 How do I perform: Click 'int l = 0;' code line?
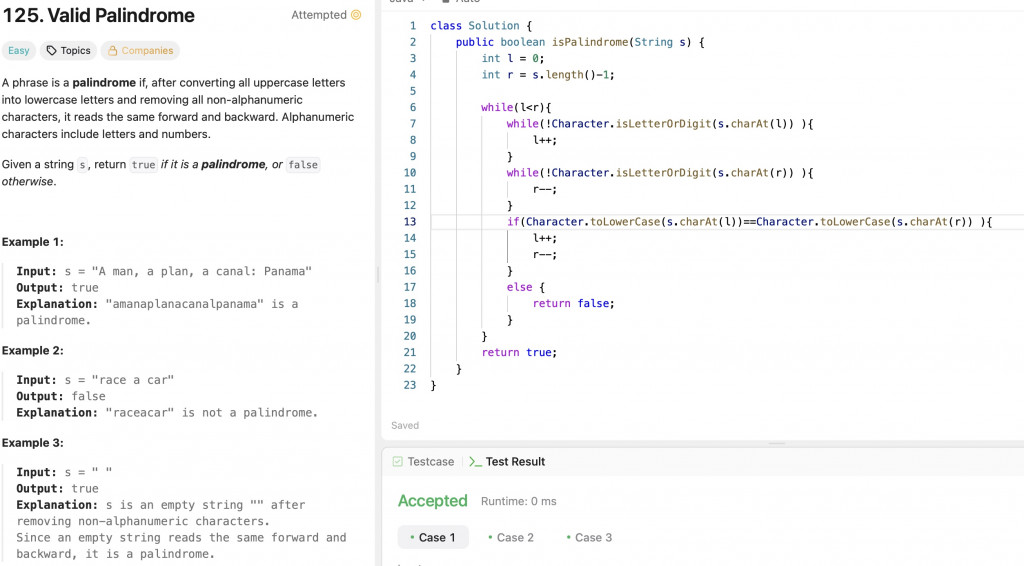click(513, 58)
